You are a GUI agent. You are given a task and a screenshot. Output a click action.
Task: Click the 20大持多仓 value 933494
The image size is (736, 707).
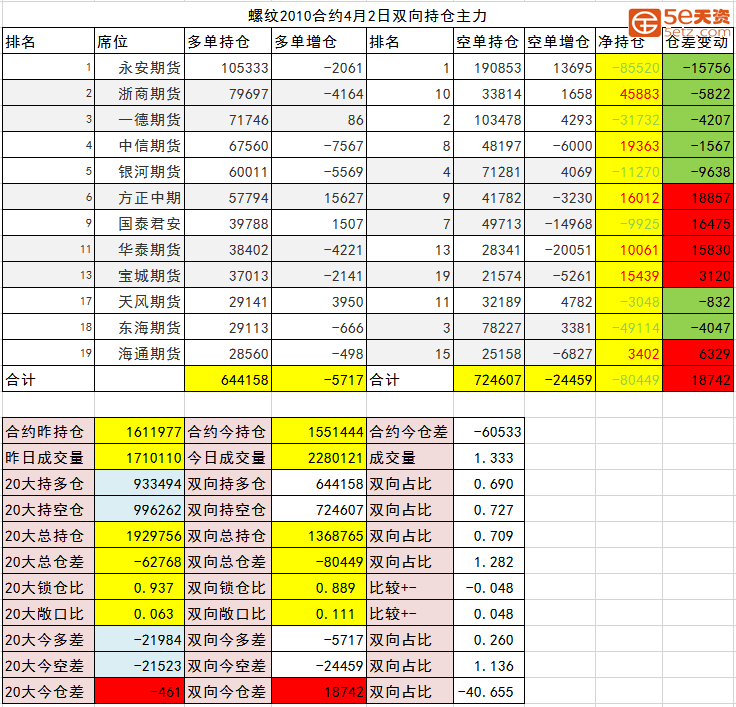click(x=139, y=483)
